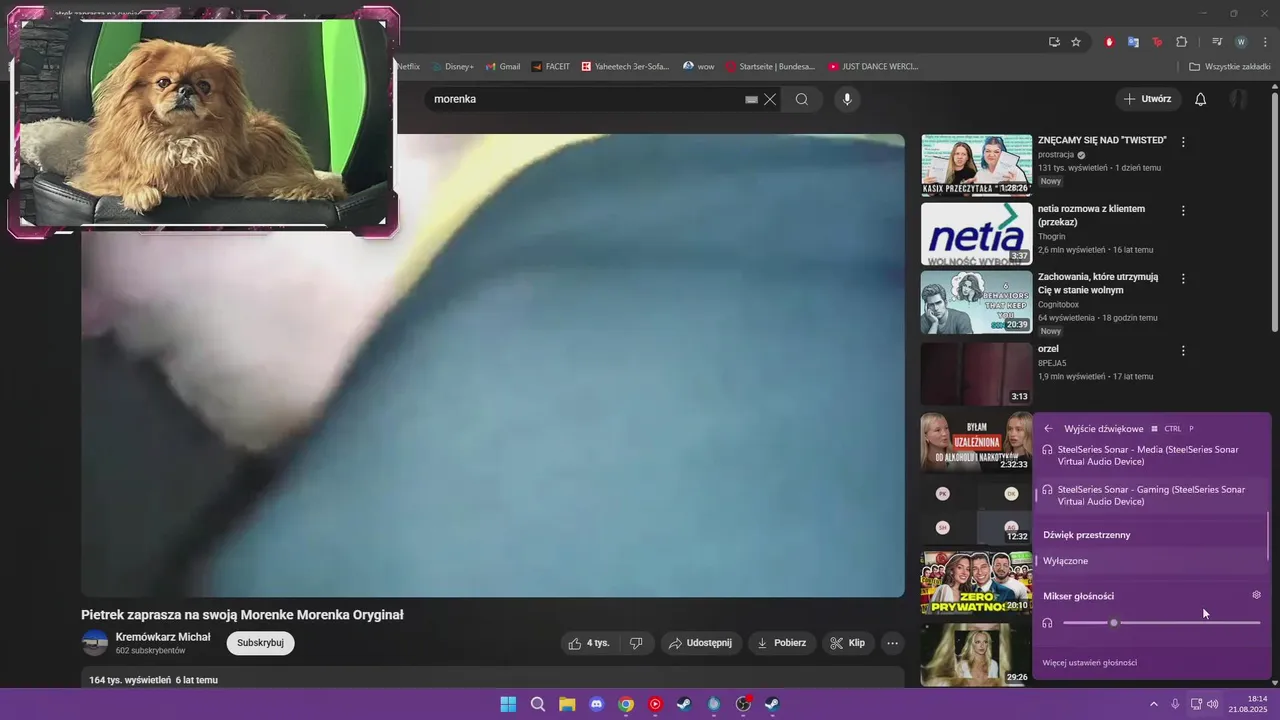Open Disney+ bookmark
Screen dimensions: 1280x720
453,66
